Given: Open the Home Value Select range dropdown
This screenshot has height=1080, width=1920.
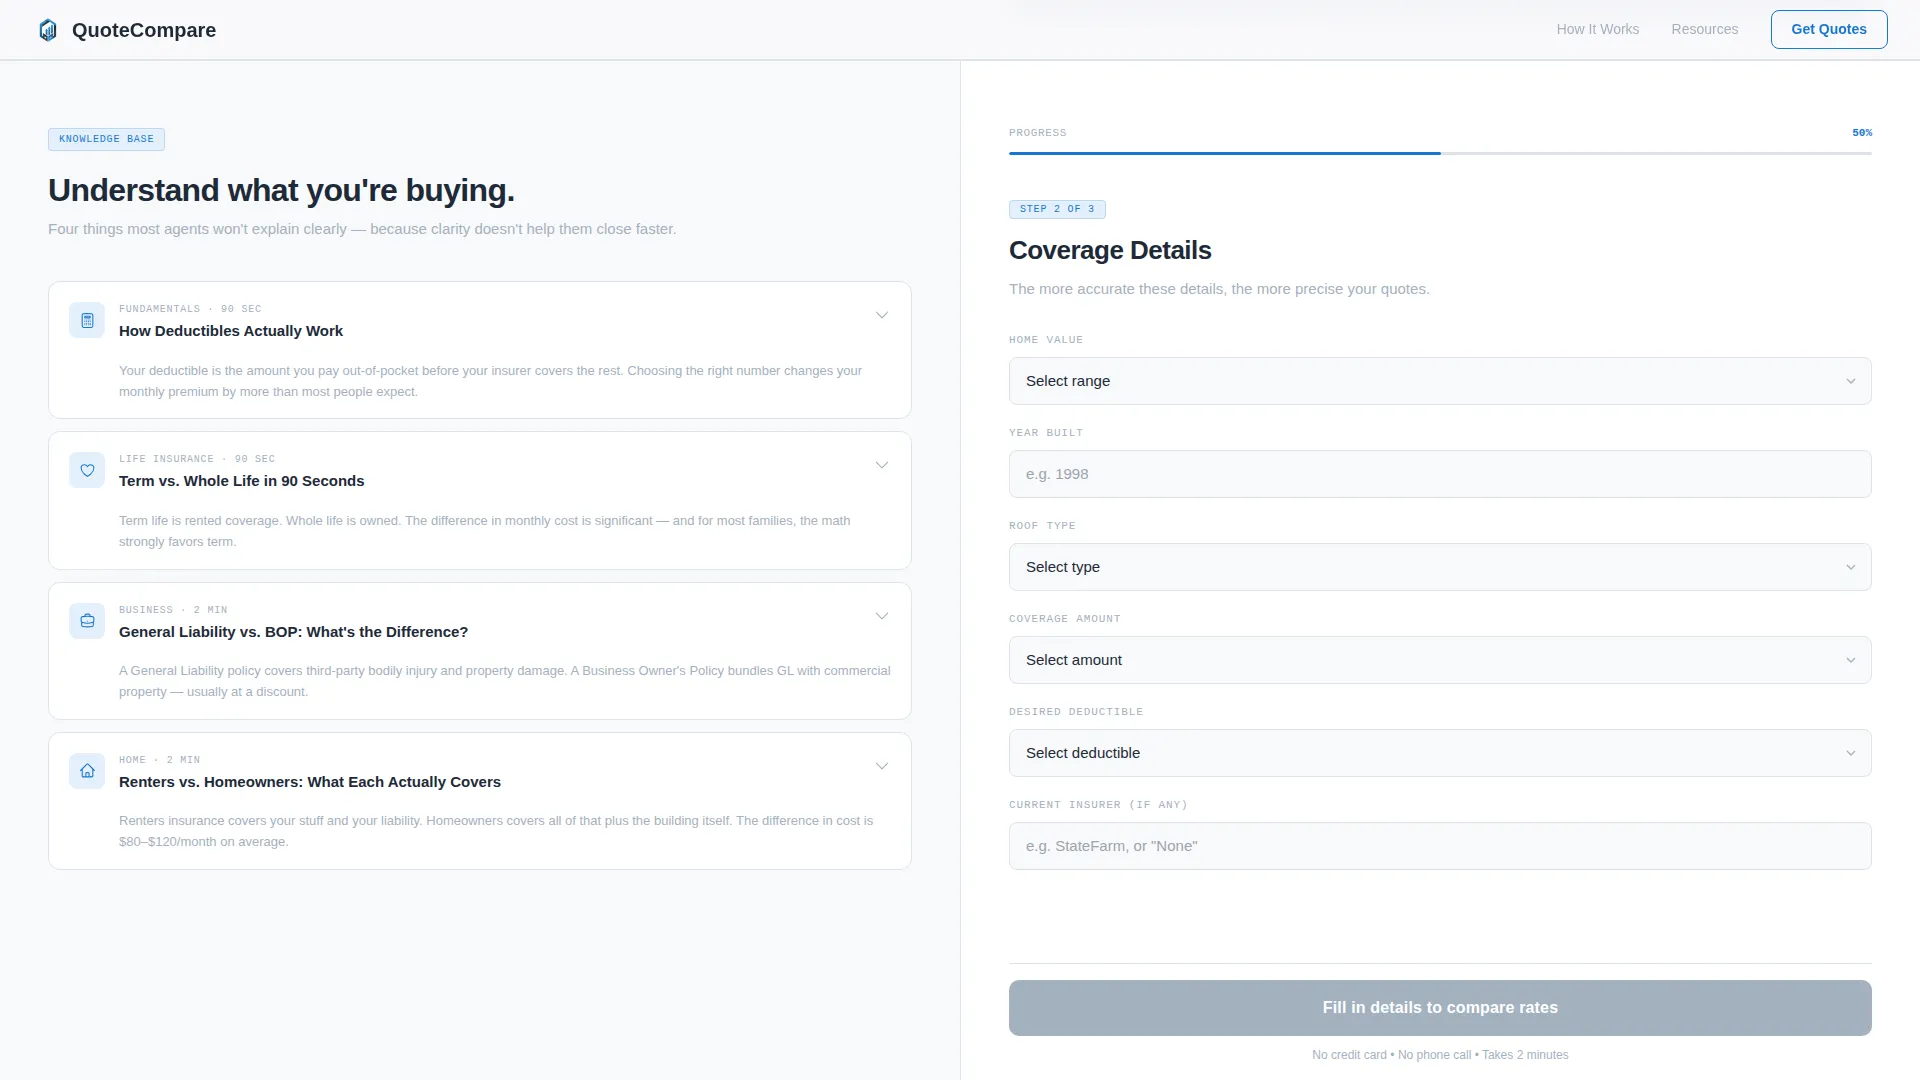Looking at the screenshot, I should pos(1440,381).
